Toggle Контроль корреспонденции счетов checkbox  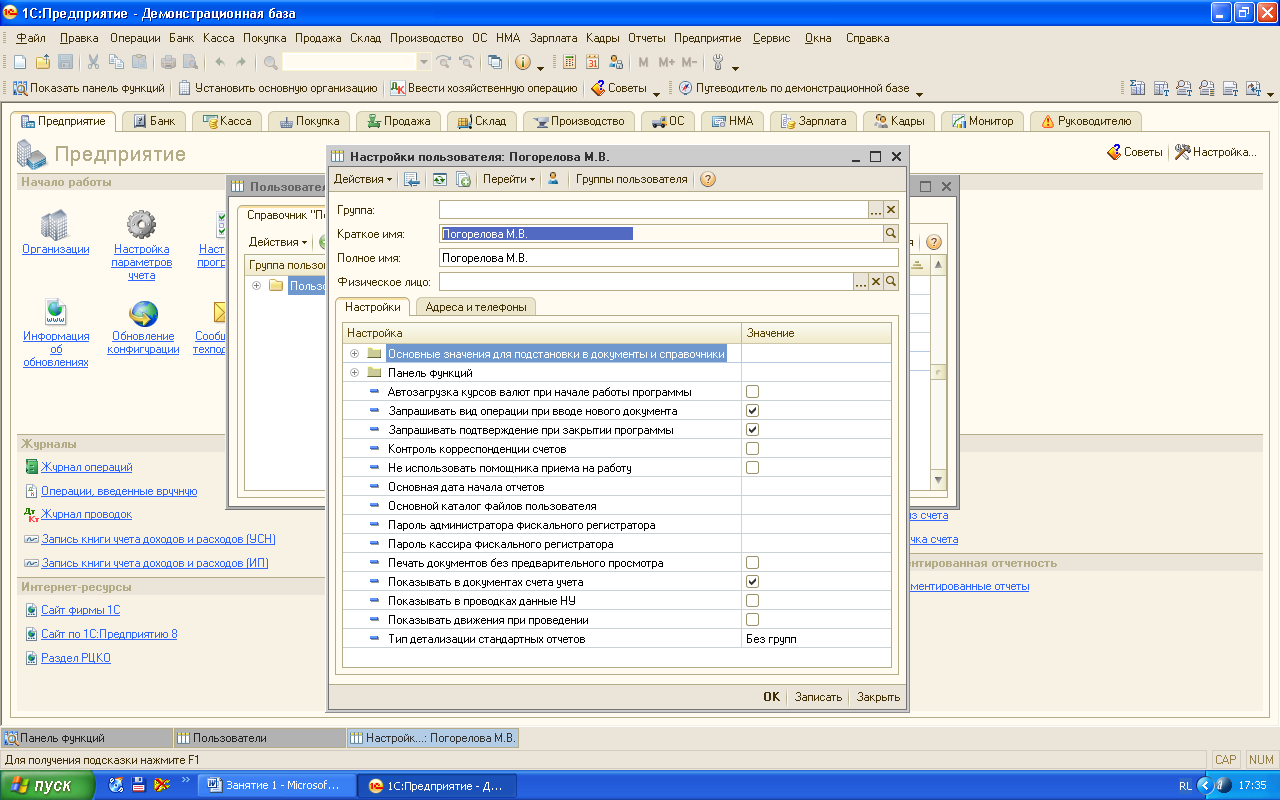[x=752, y=449]
